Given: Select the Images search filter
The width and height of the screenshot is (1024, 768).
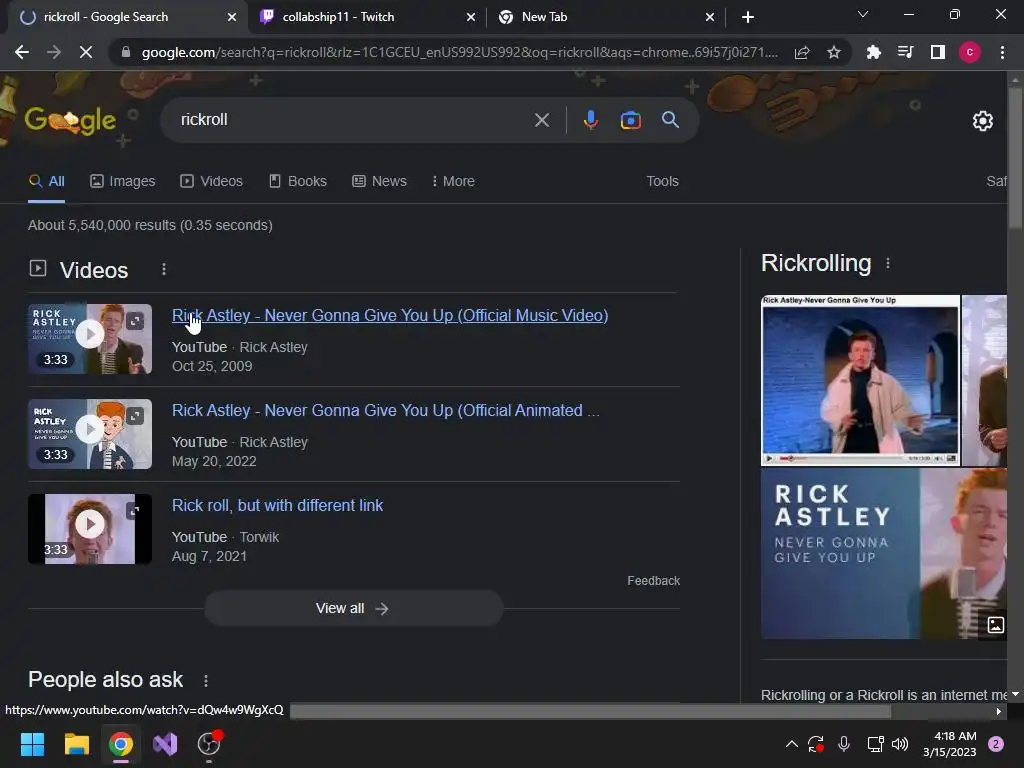Looking at the screenshot, I should click(123, 181).
